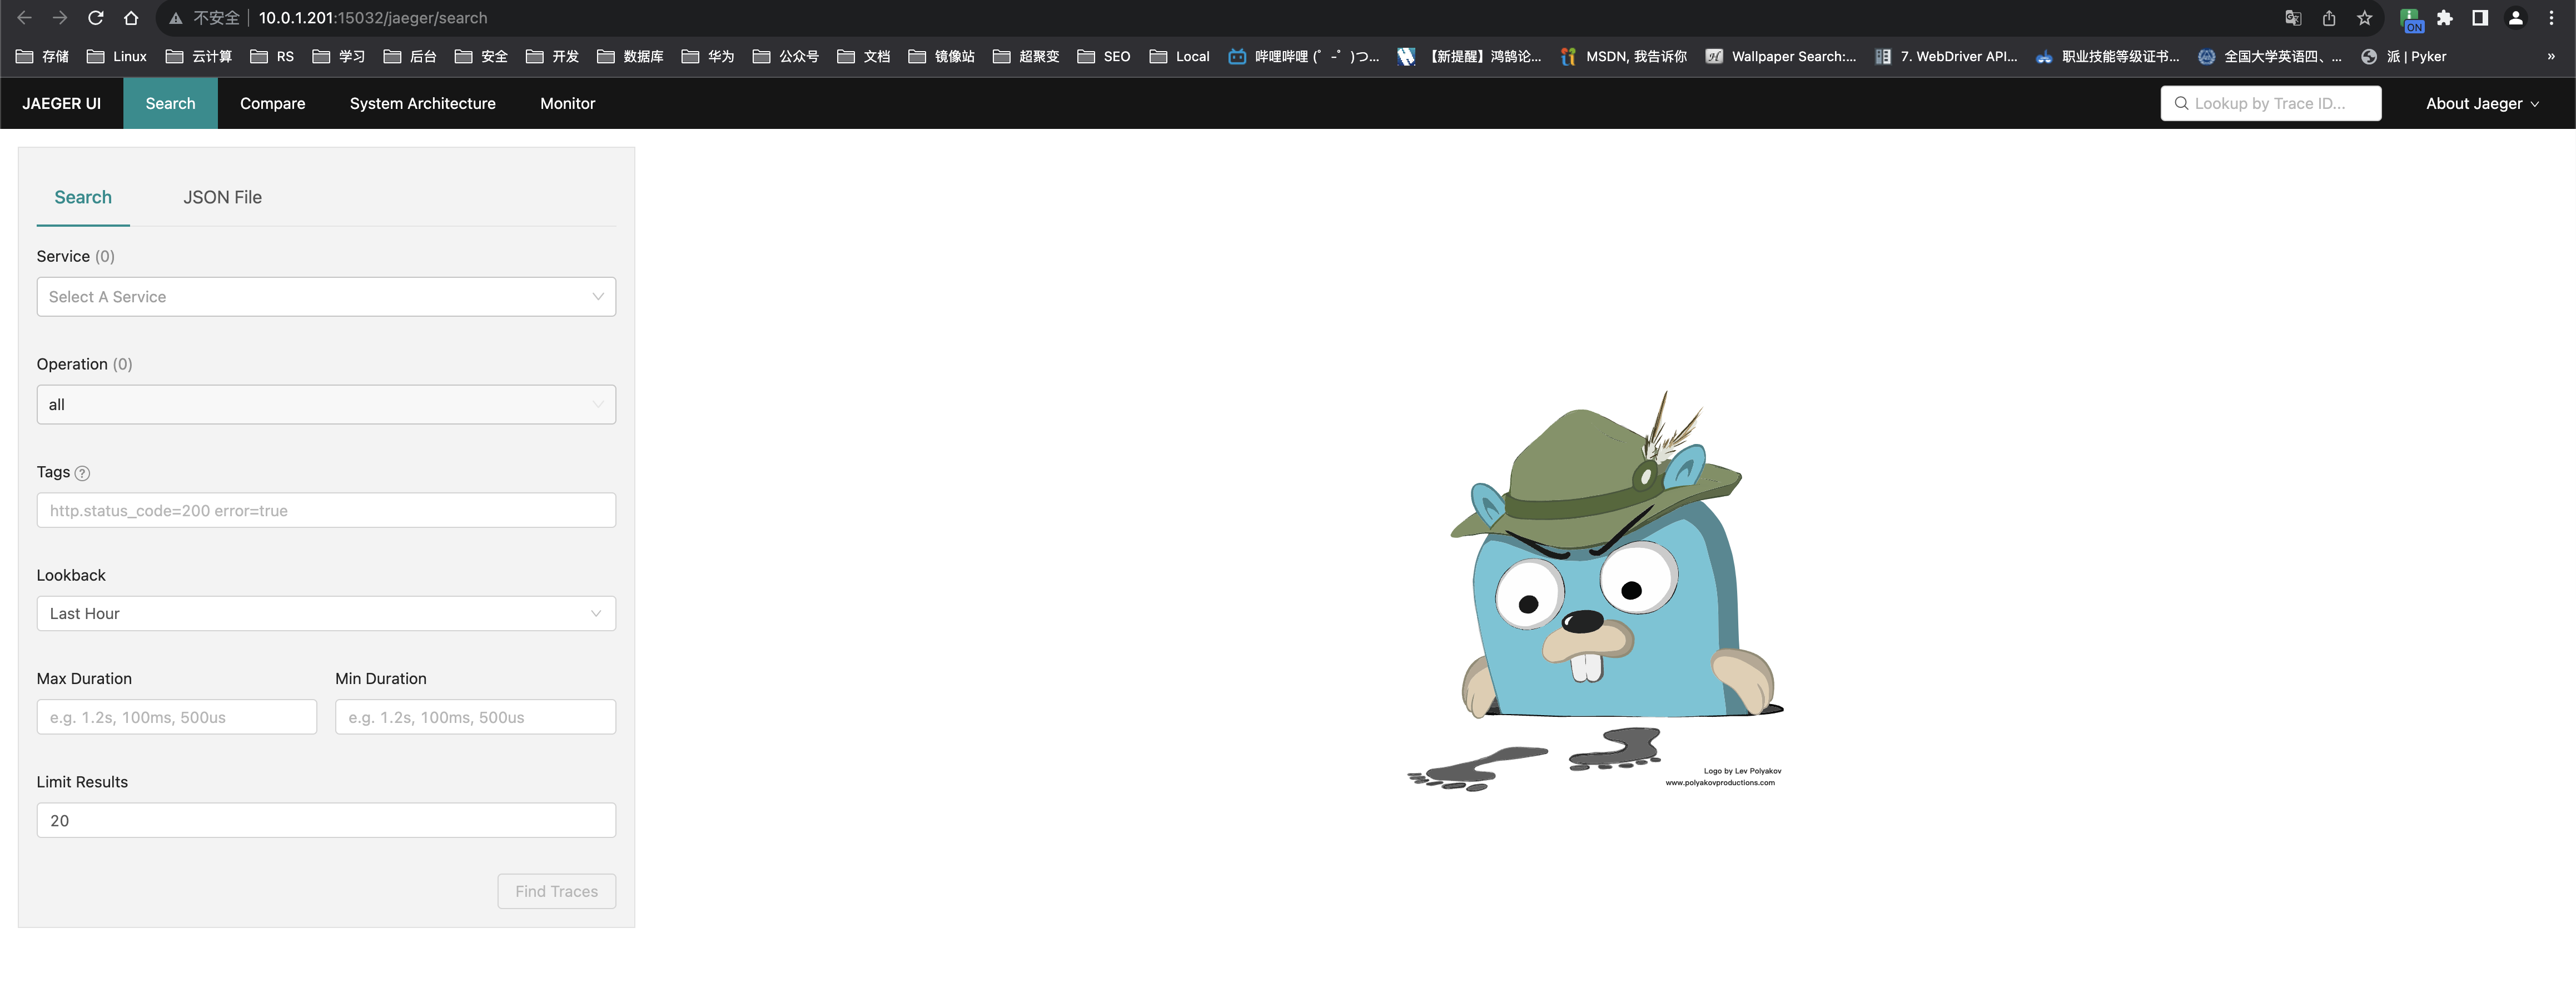Toggle the browser side panel icon
The width and height of the screenshot is (2576, 988).
click(2480, 18)
